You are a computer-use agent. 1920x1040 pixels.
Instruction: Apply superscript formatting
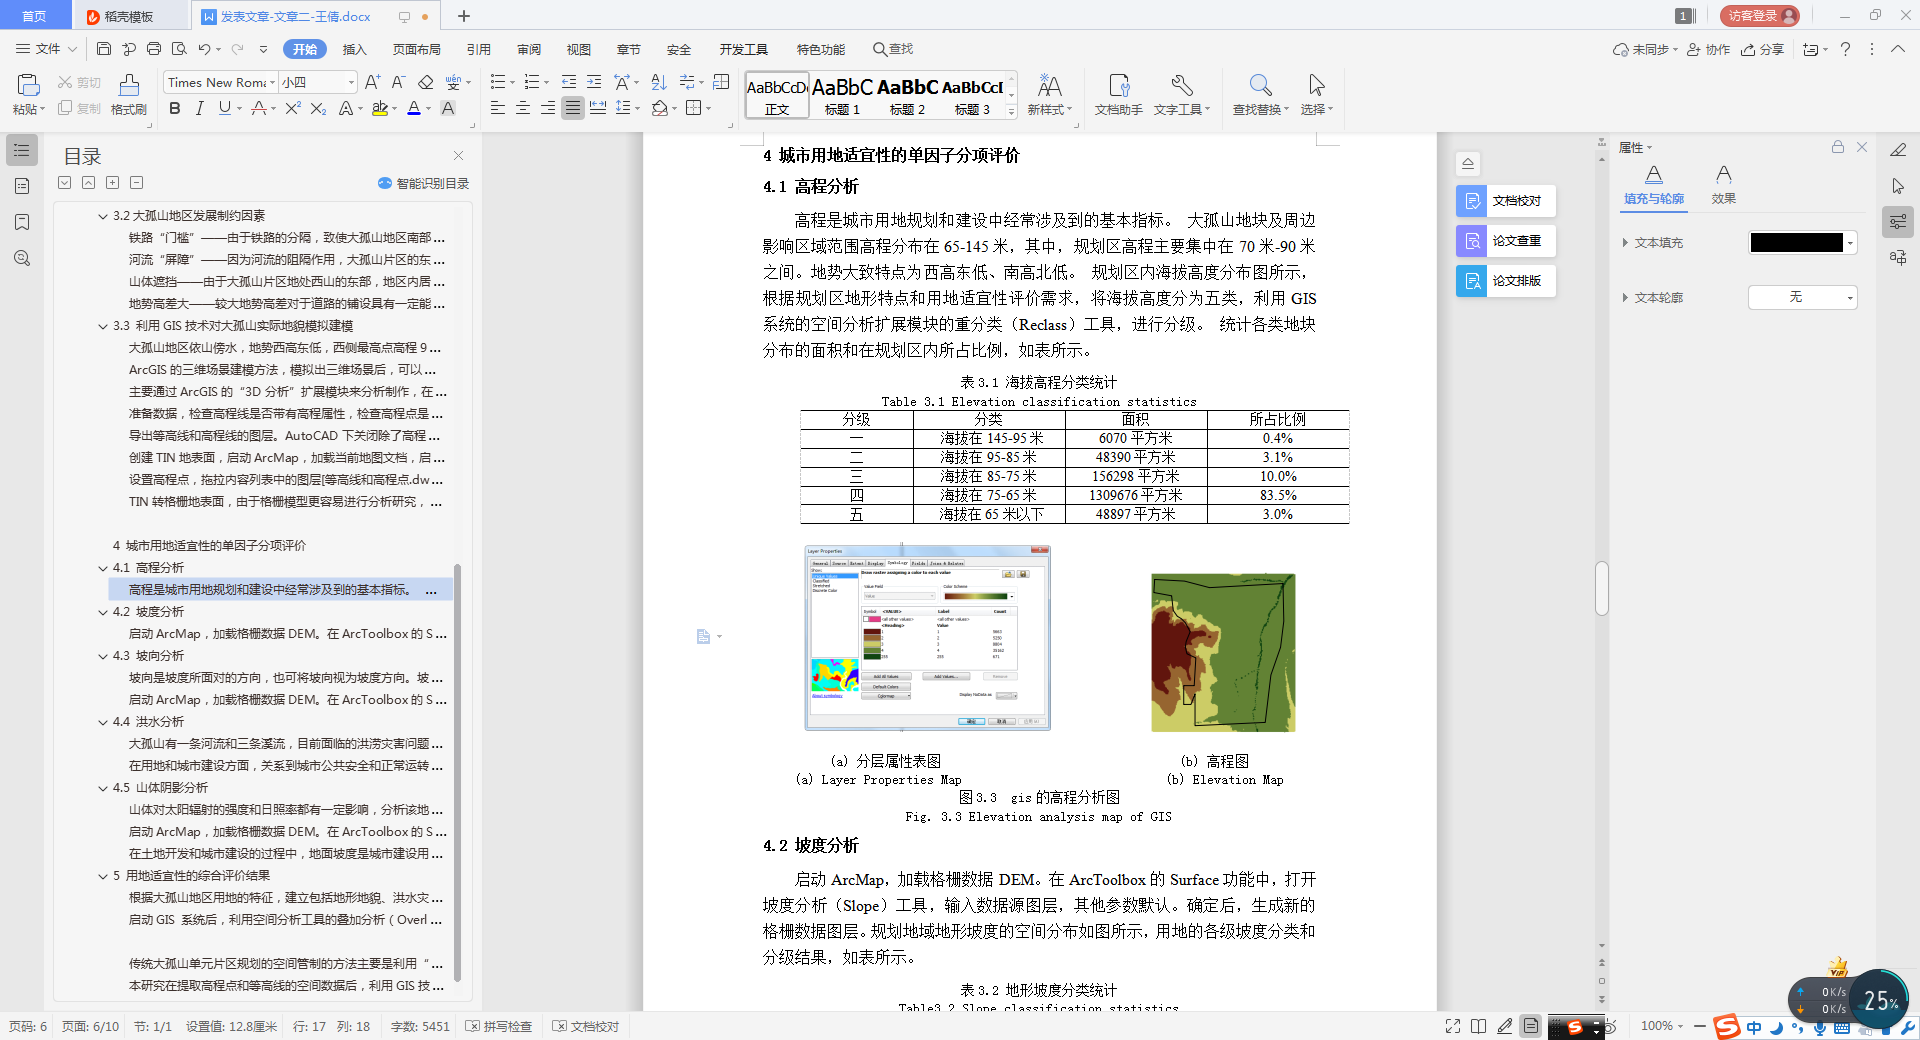tap(292, 108)
